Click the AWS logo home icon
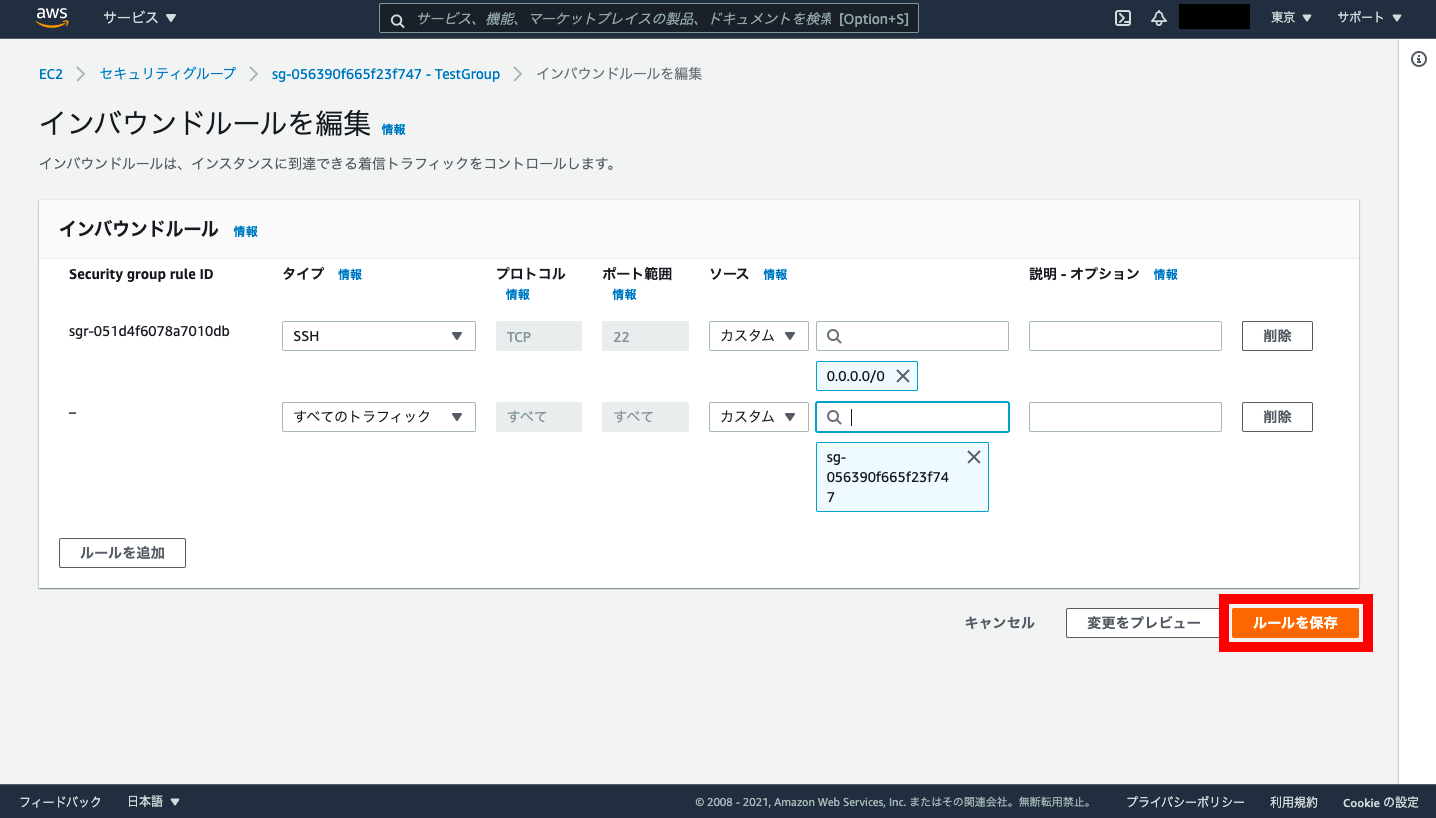The image size is (1436, 818). tap(51, 17)
